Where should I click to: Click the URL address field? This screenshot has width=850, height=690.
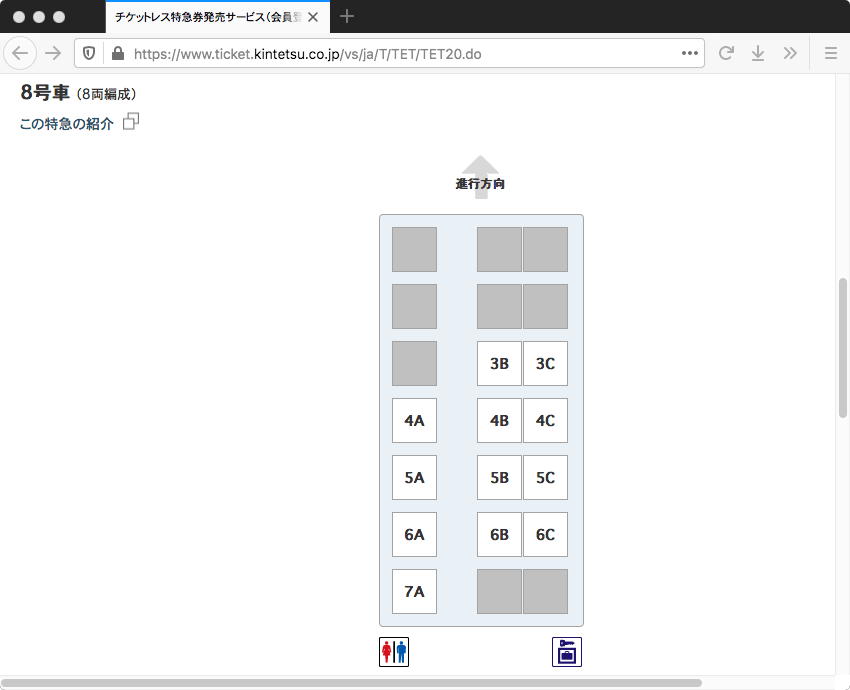click(389, 53)
